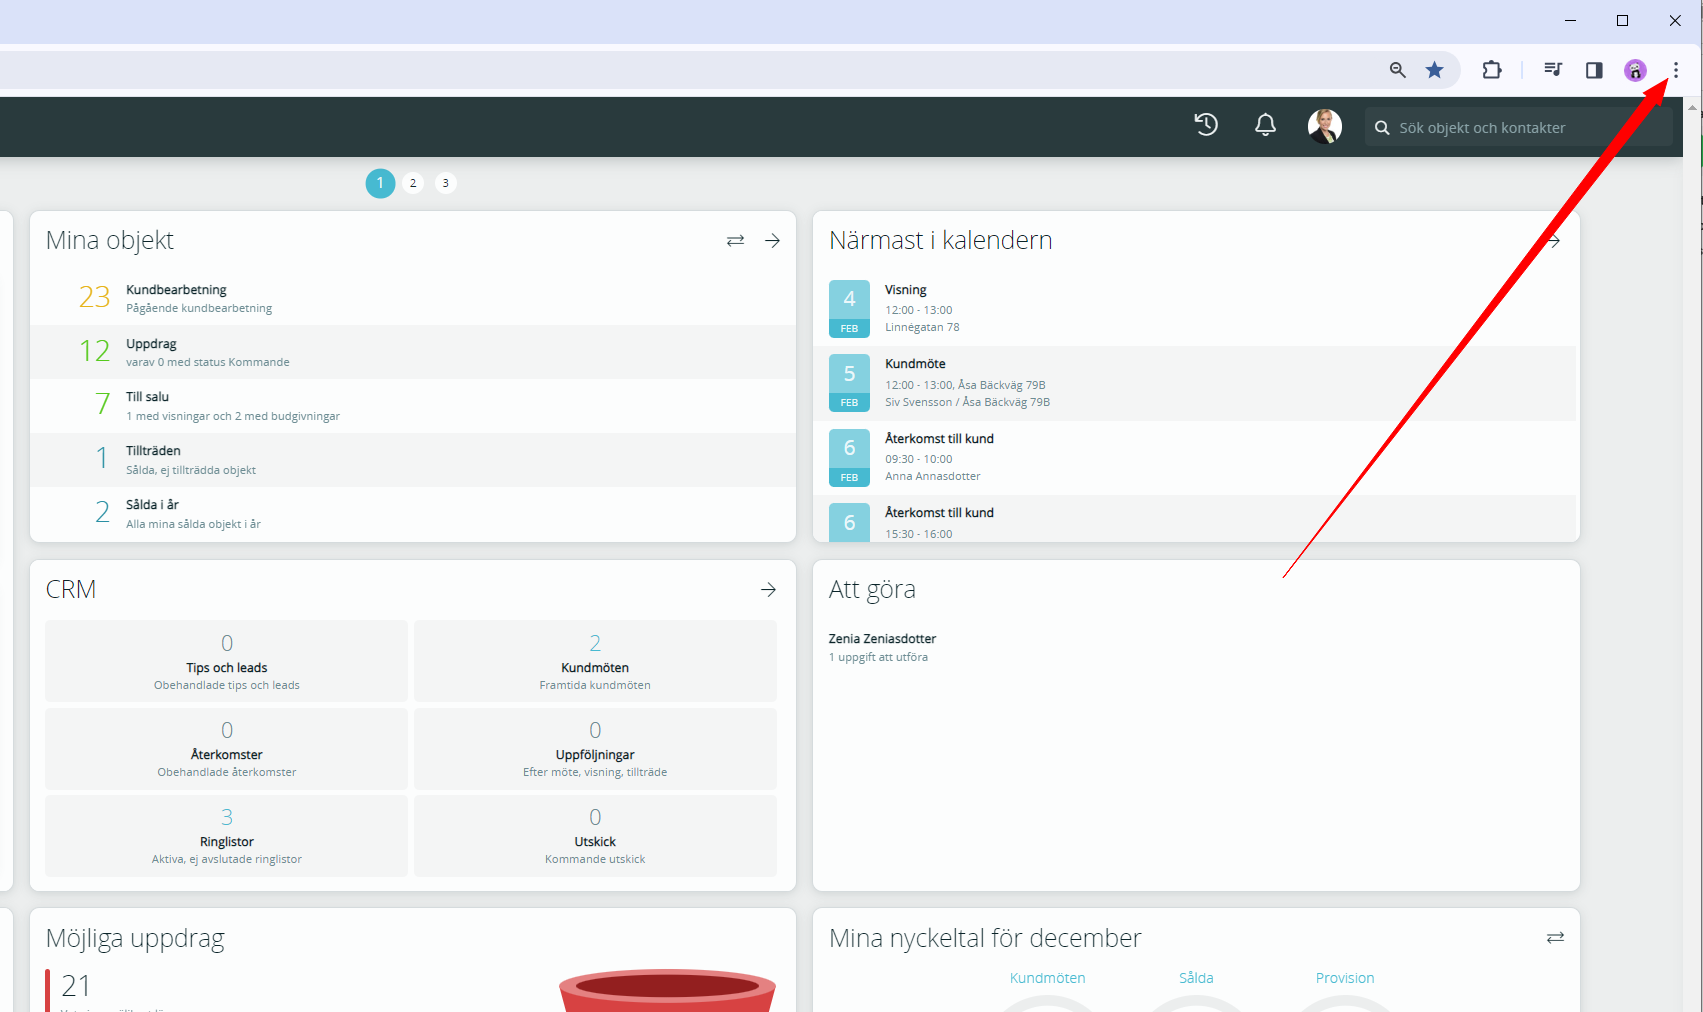Click the red funnel chart graphic
Image resolution: width=1703 pixels, height=1012 pixels.
(667, 990)
